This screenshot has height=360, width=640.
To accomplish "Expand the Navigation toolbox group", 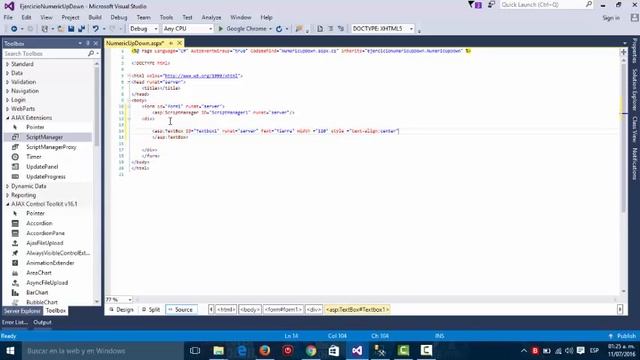I will [7, 91].
